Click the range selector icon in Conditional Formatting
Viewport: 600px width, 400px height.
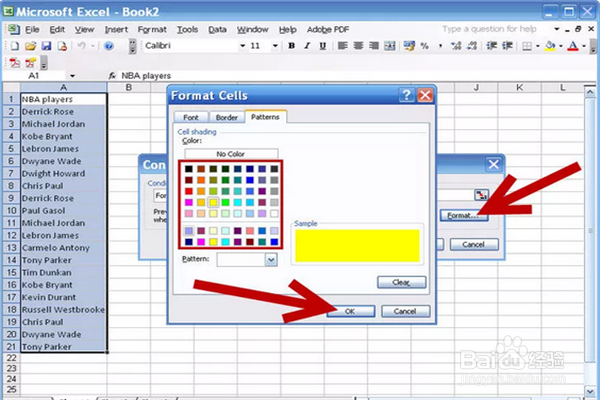[x=481, y=194]
